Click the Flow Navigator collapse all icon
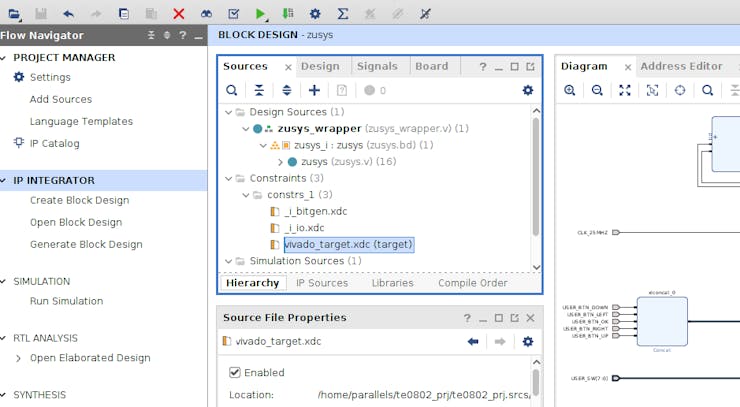Screen dimensions: 740x407 tap(151, 35)
